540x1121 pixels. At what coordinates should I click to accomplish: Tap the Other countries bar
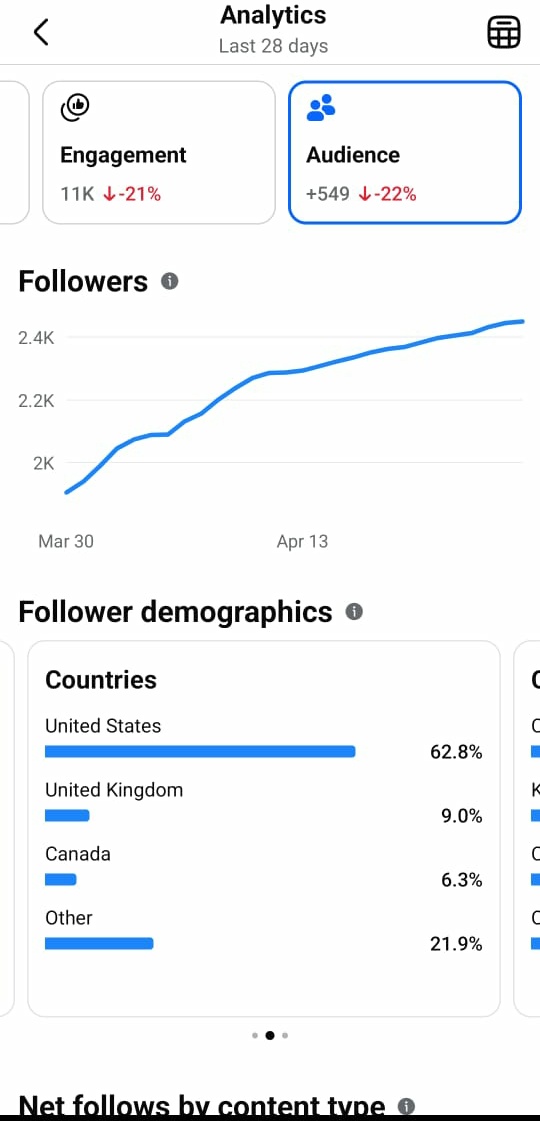[99, 944]
